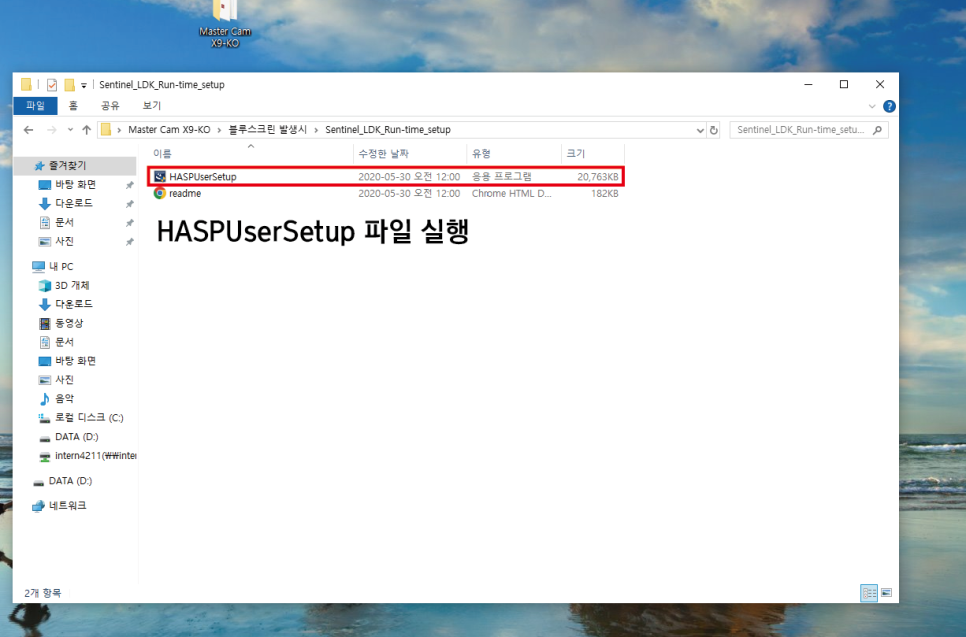The image size is (966, 637).
Task: Sort by the 수정한 날짜 column header
Action: [410, 153]
